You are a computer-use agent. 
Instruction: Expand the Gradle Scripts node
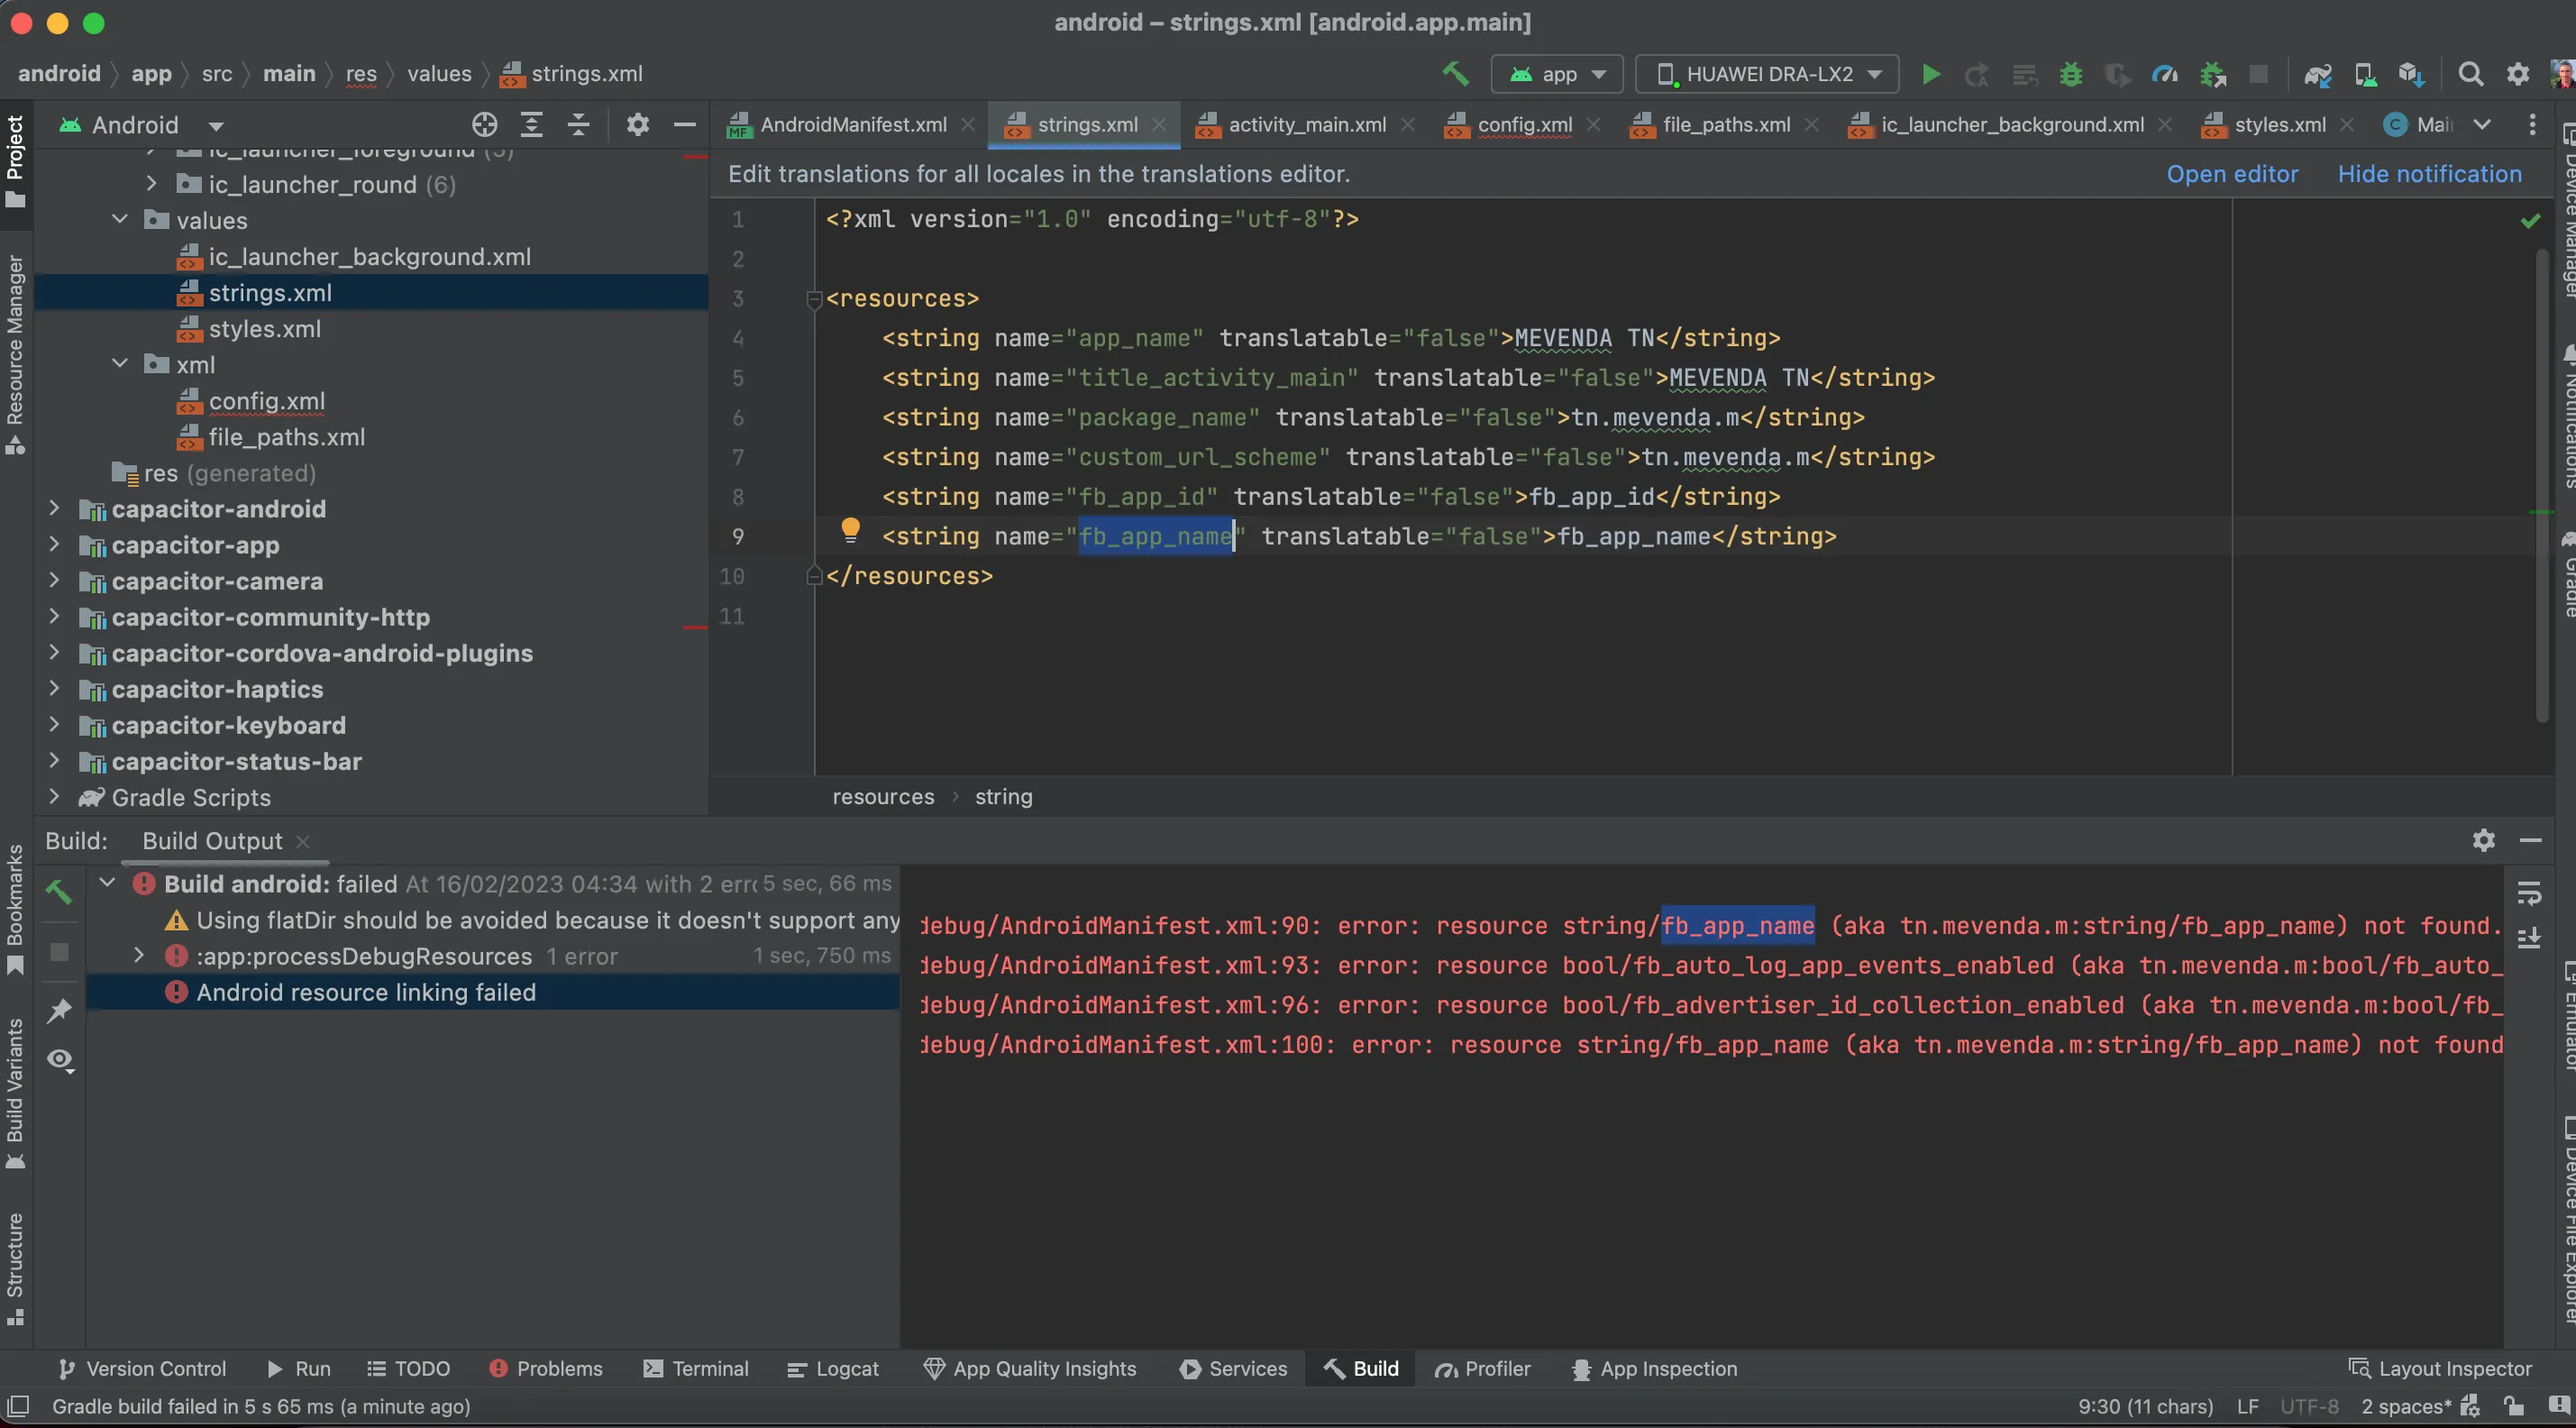coord(54,796)
